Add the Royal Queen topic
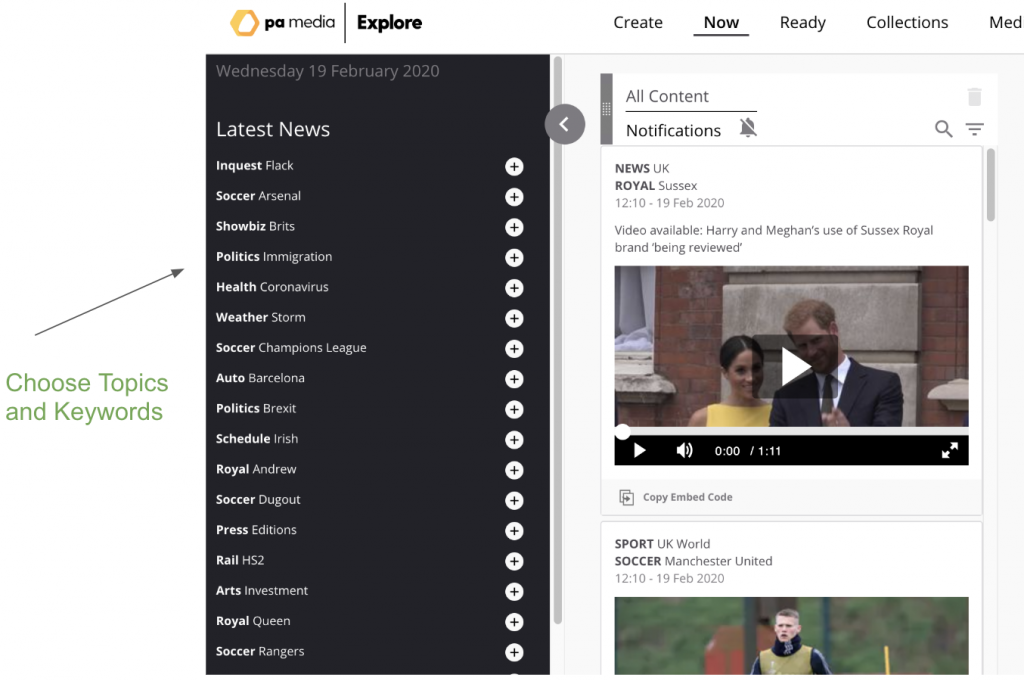The image size is (1024, 681). point(514,622)
